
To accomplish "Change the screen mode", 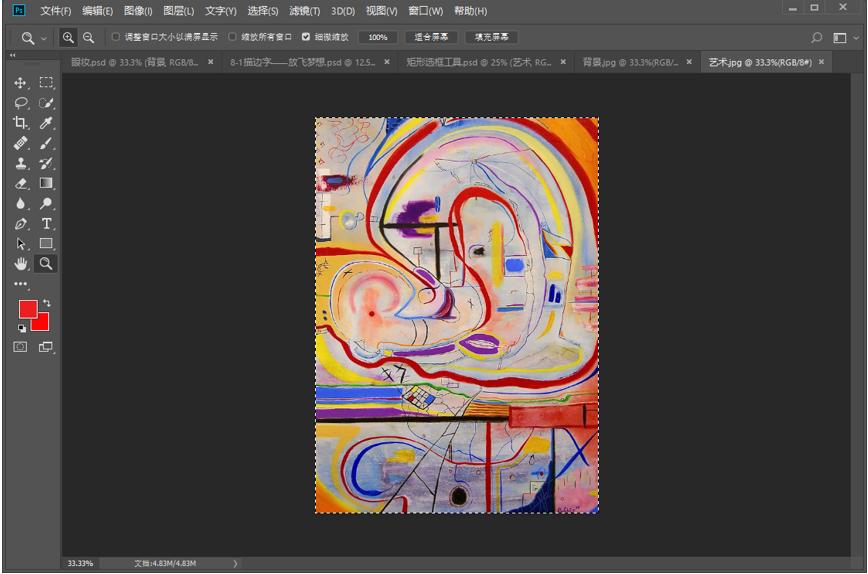I will (x=46, y=347).
